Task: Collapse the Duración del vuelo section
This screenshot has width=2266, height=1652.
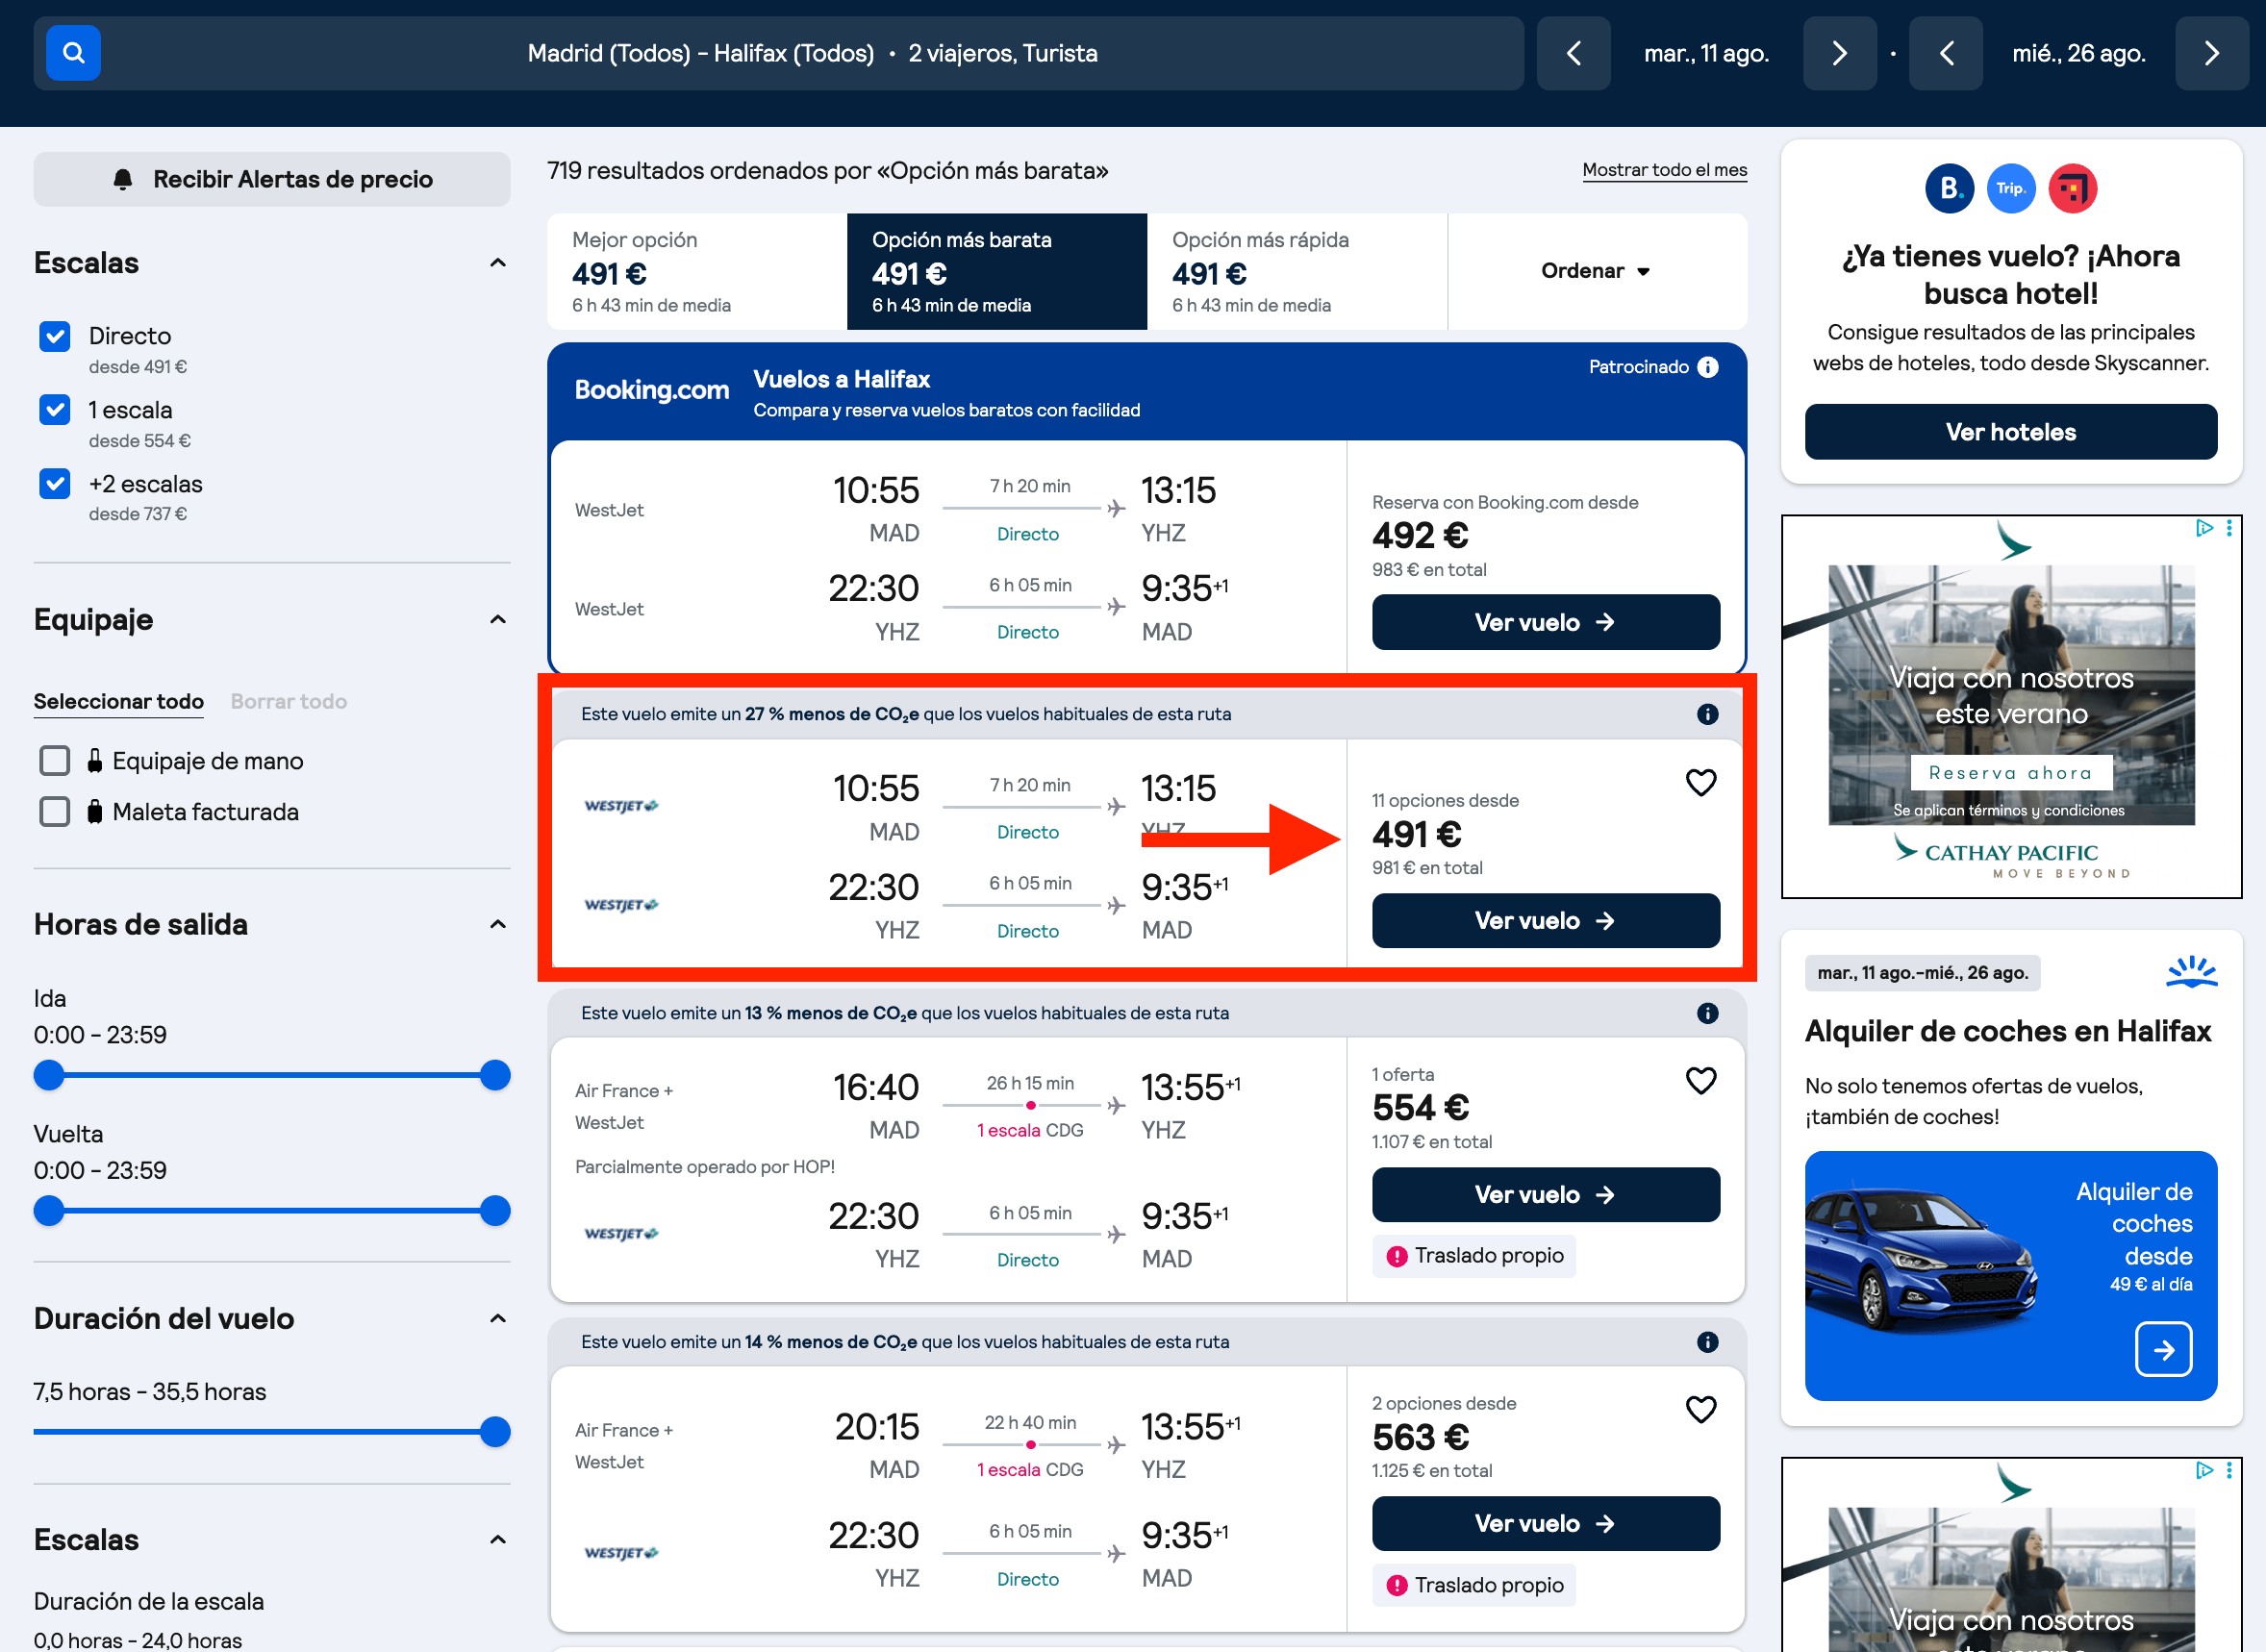Action: pyautogui.click(x=497, y=1318)
